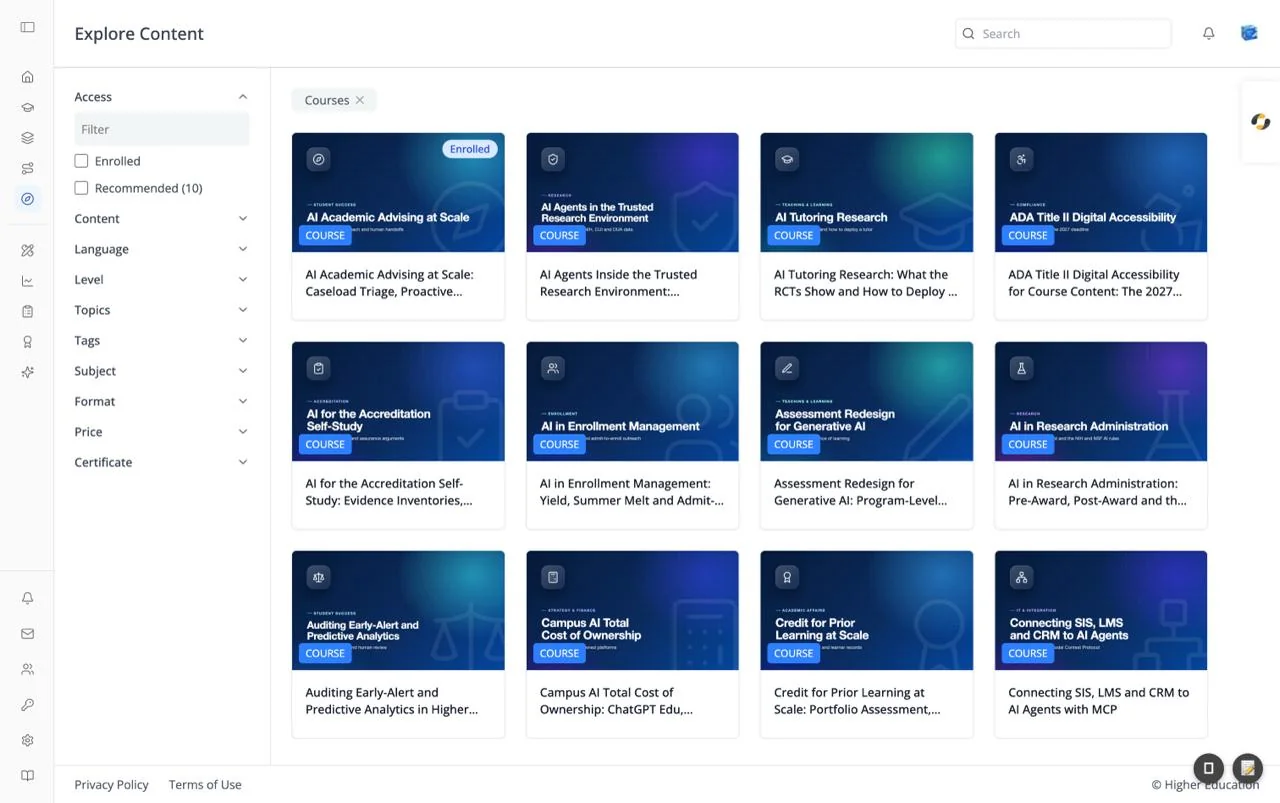
Task: Open the book icon at sidebar bottom
Action: (x=27, y=776)
